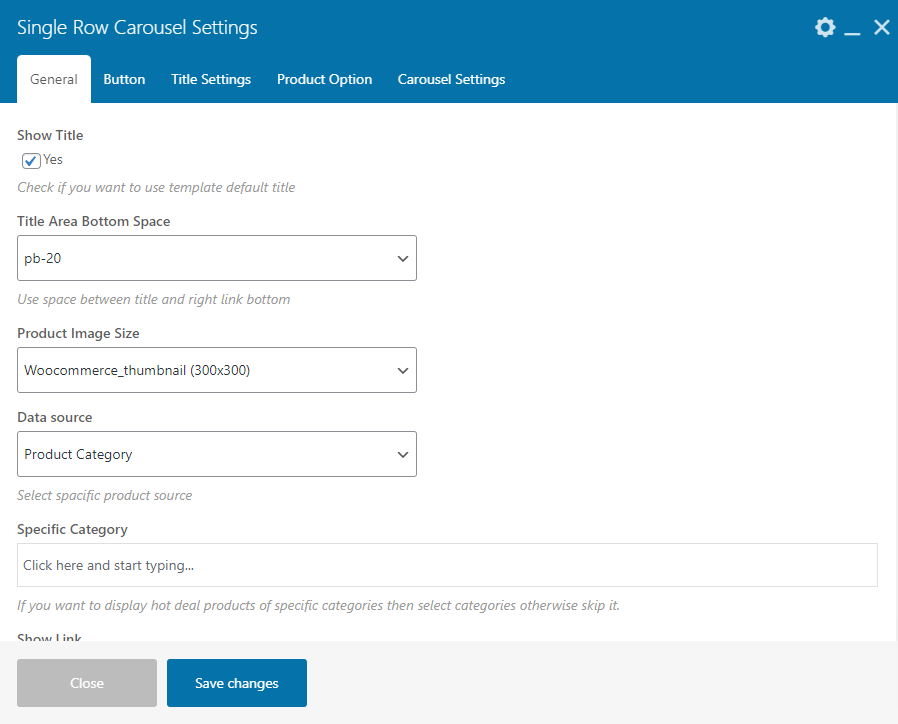The width and height of the screenshot is (898, 724).
Task: Open the gear settings icon in header
Action: click(x=825, y=27)
